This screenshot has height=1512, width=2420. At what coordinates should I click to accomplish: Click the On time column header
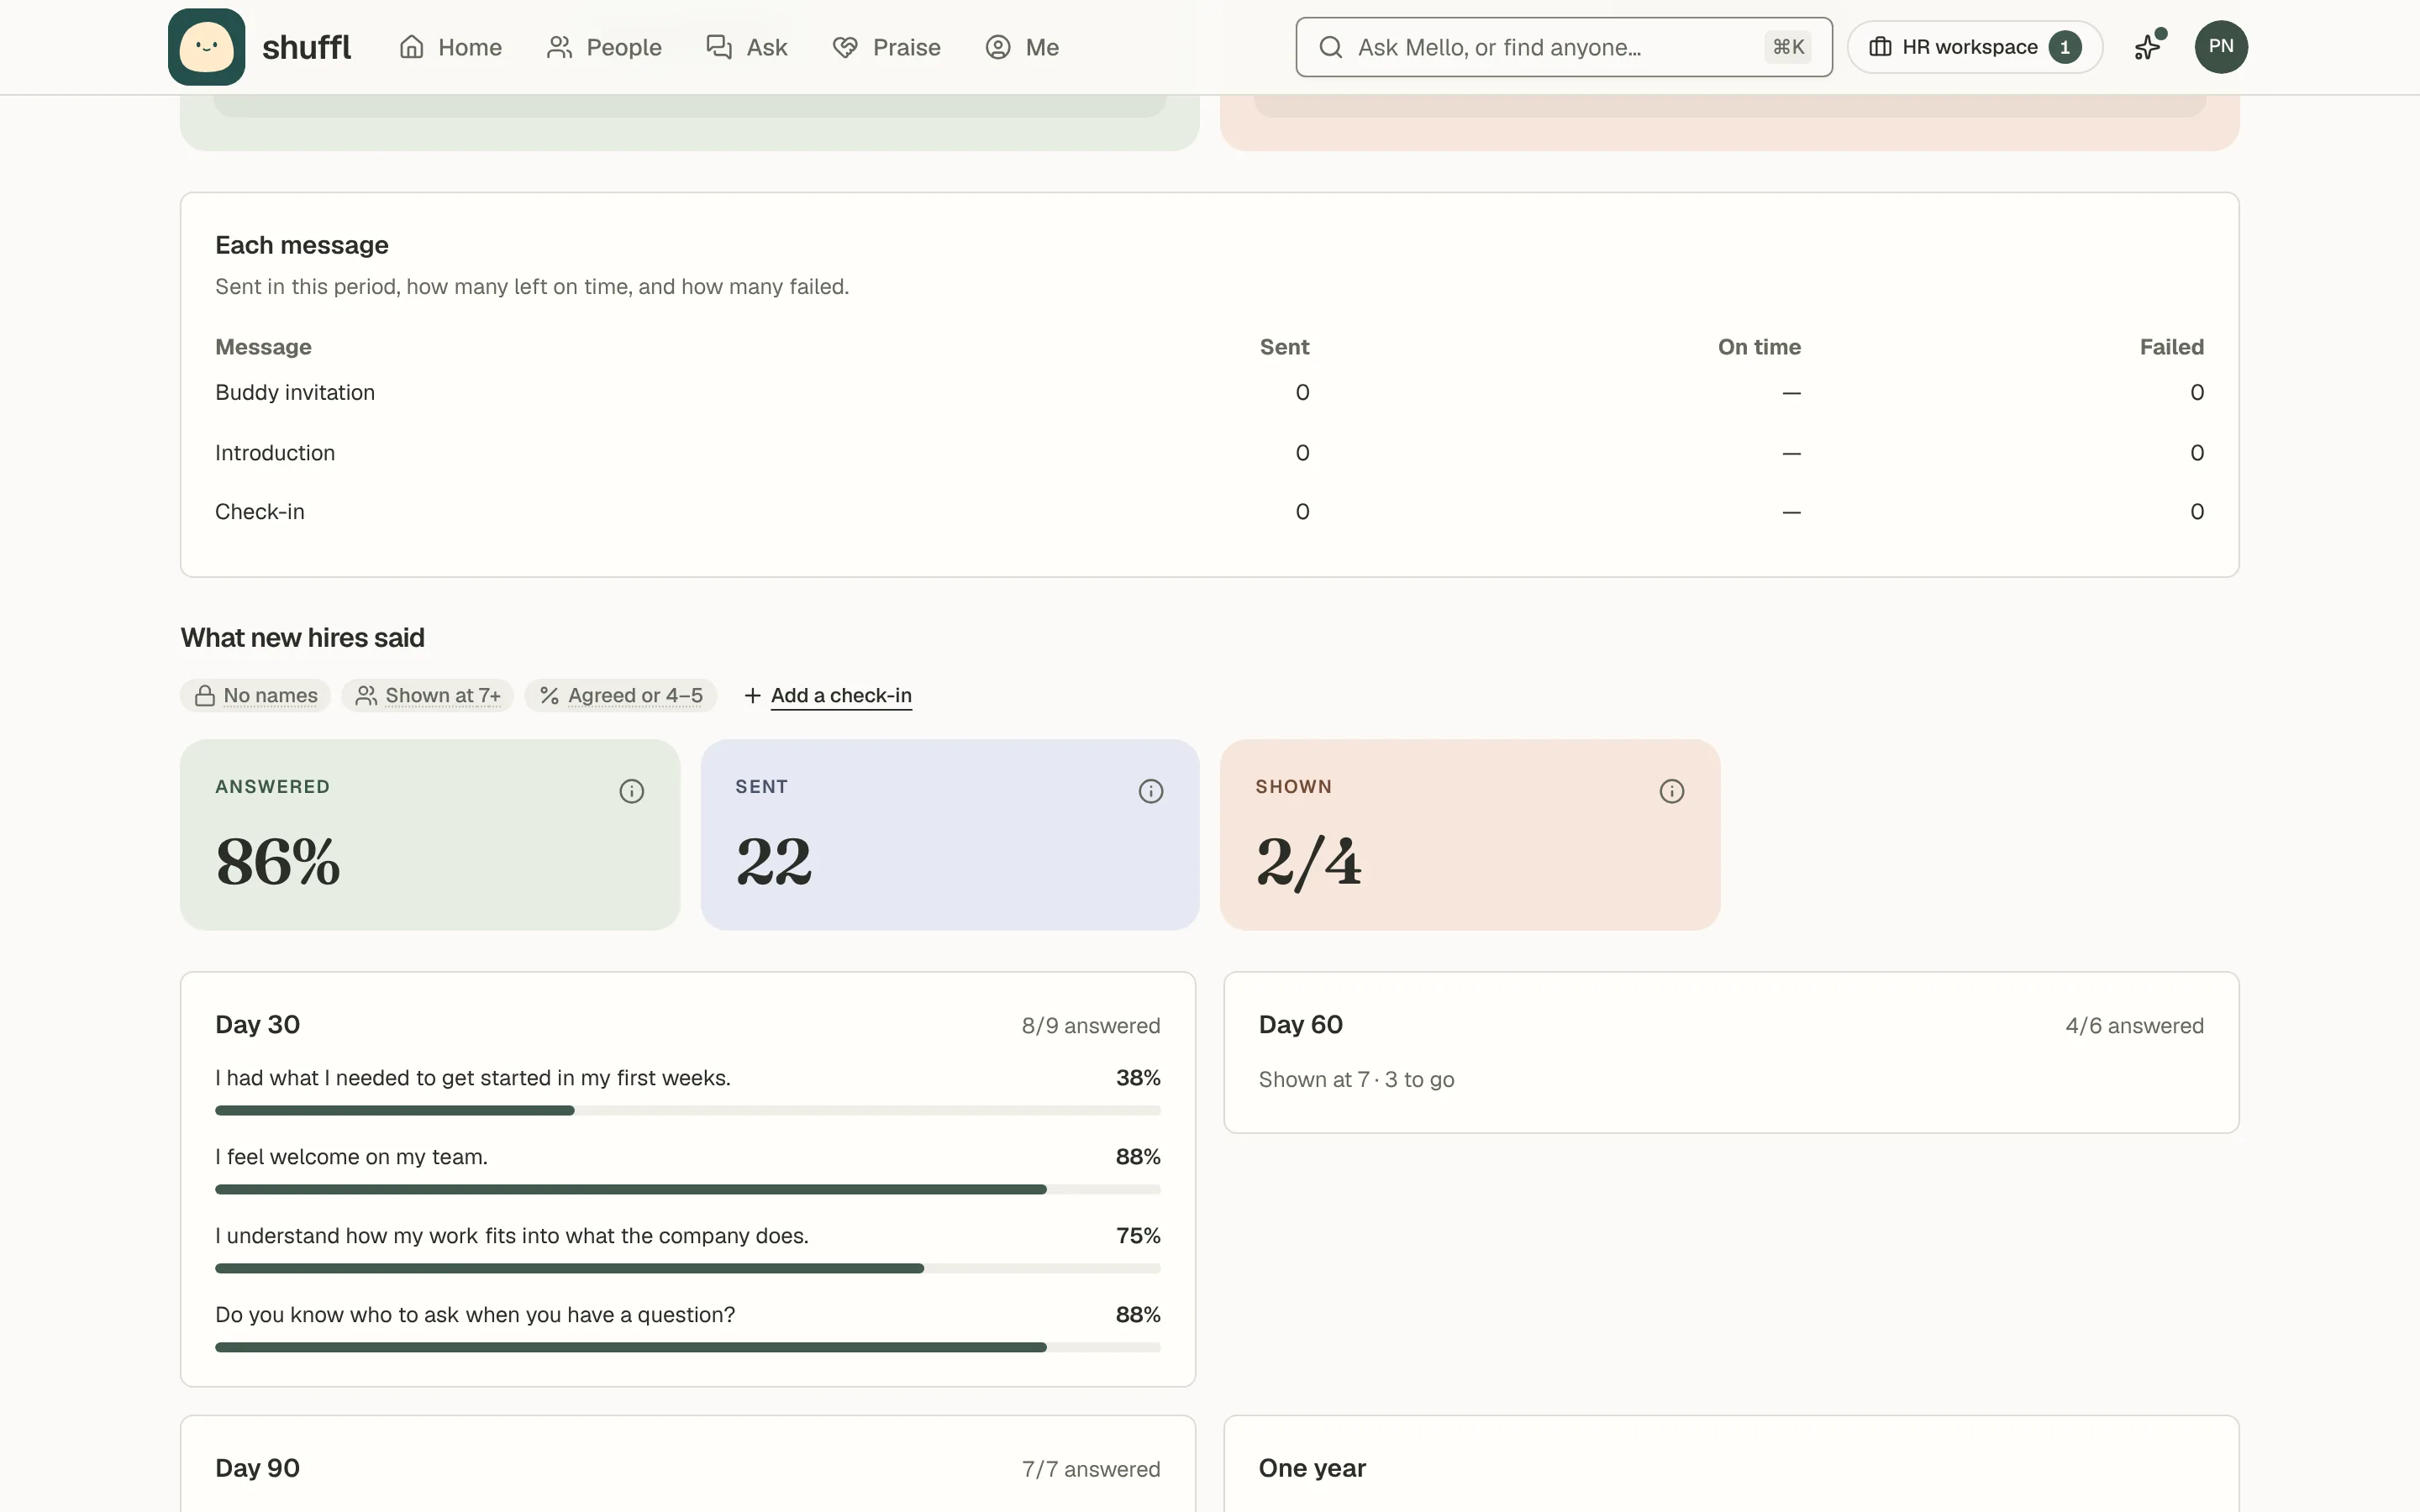tap(1759, 347)
